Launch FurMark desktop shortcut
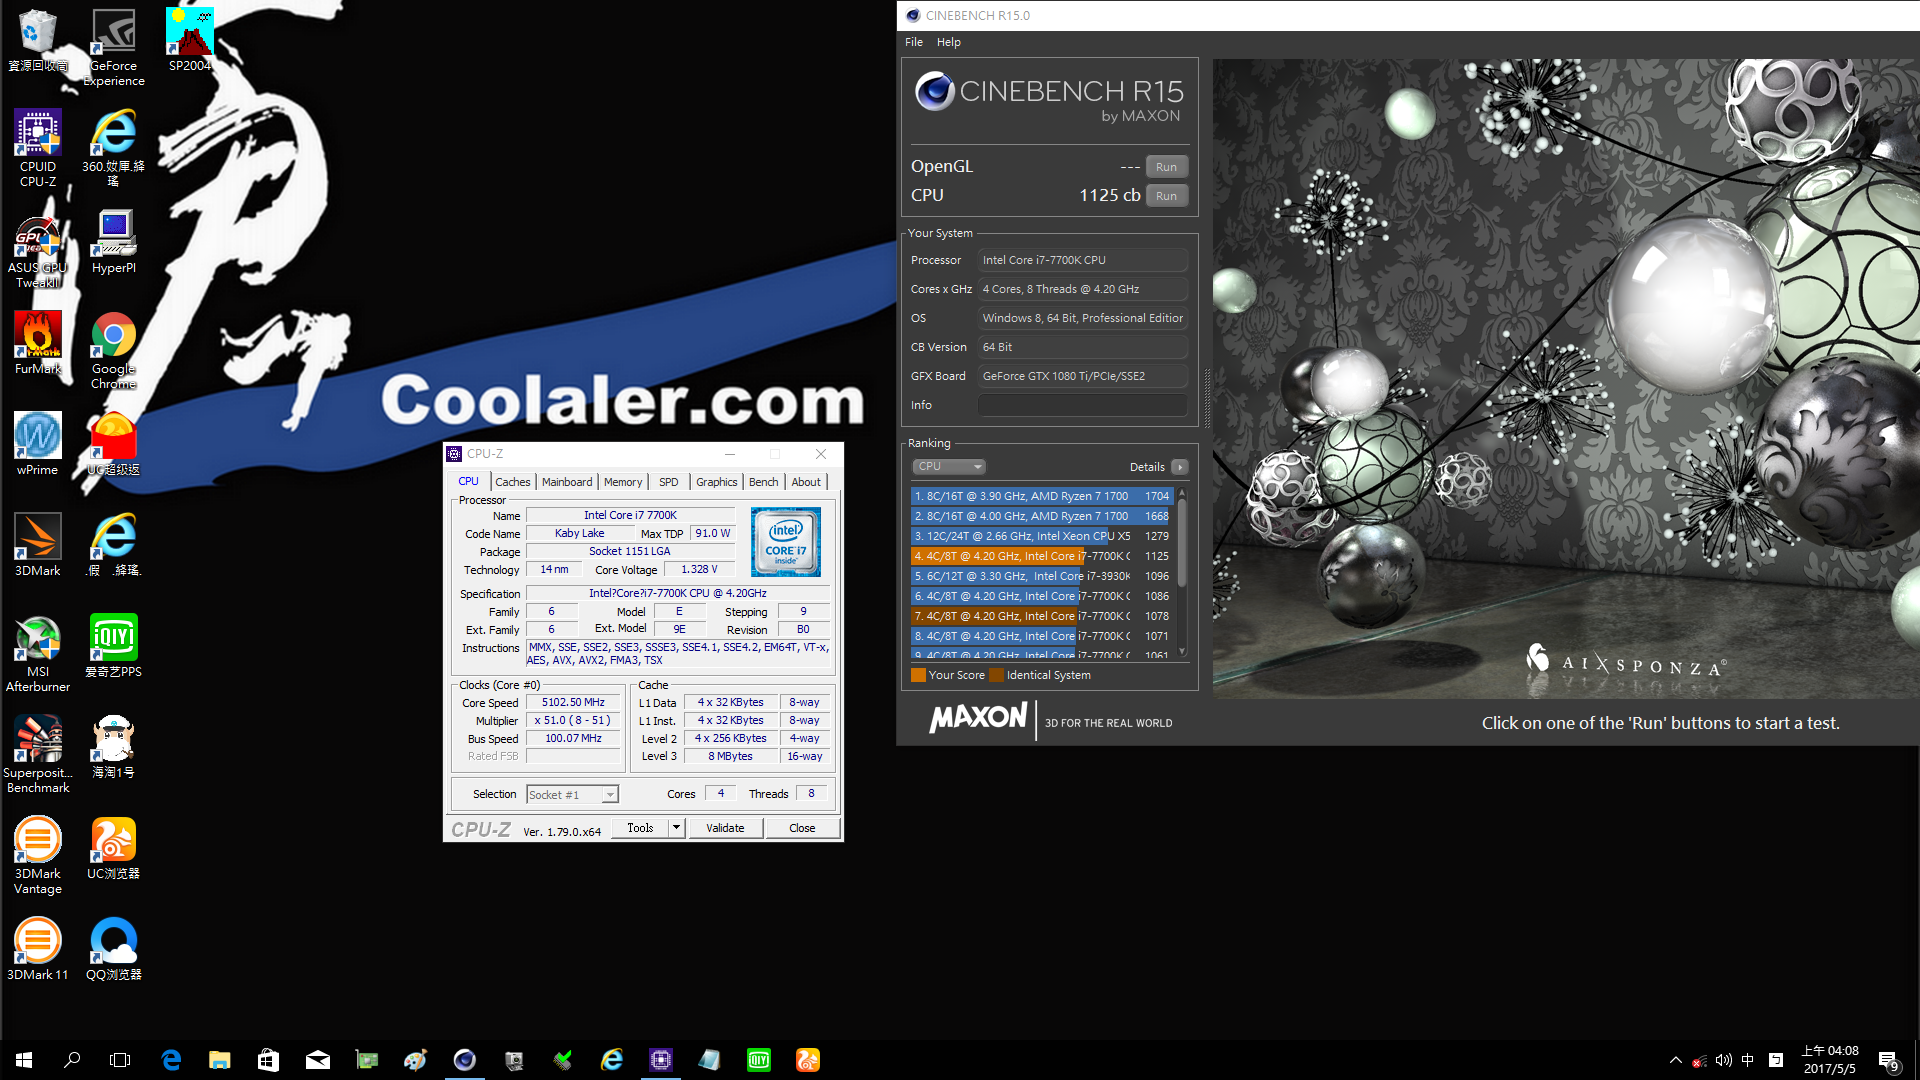Screen dimensions: 1920x1080 37,343
